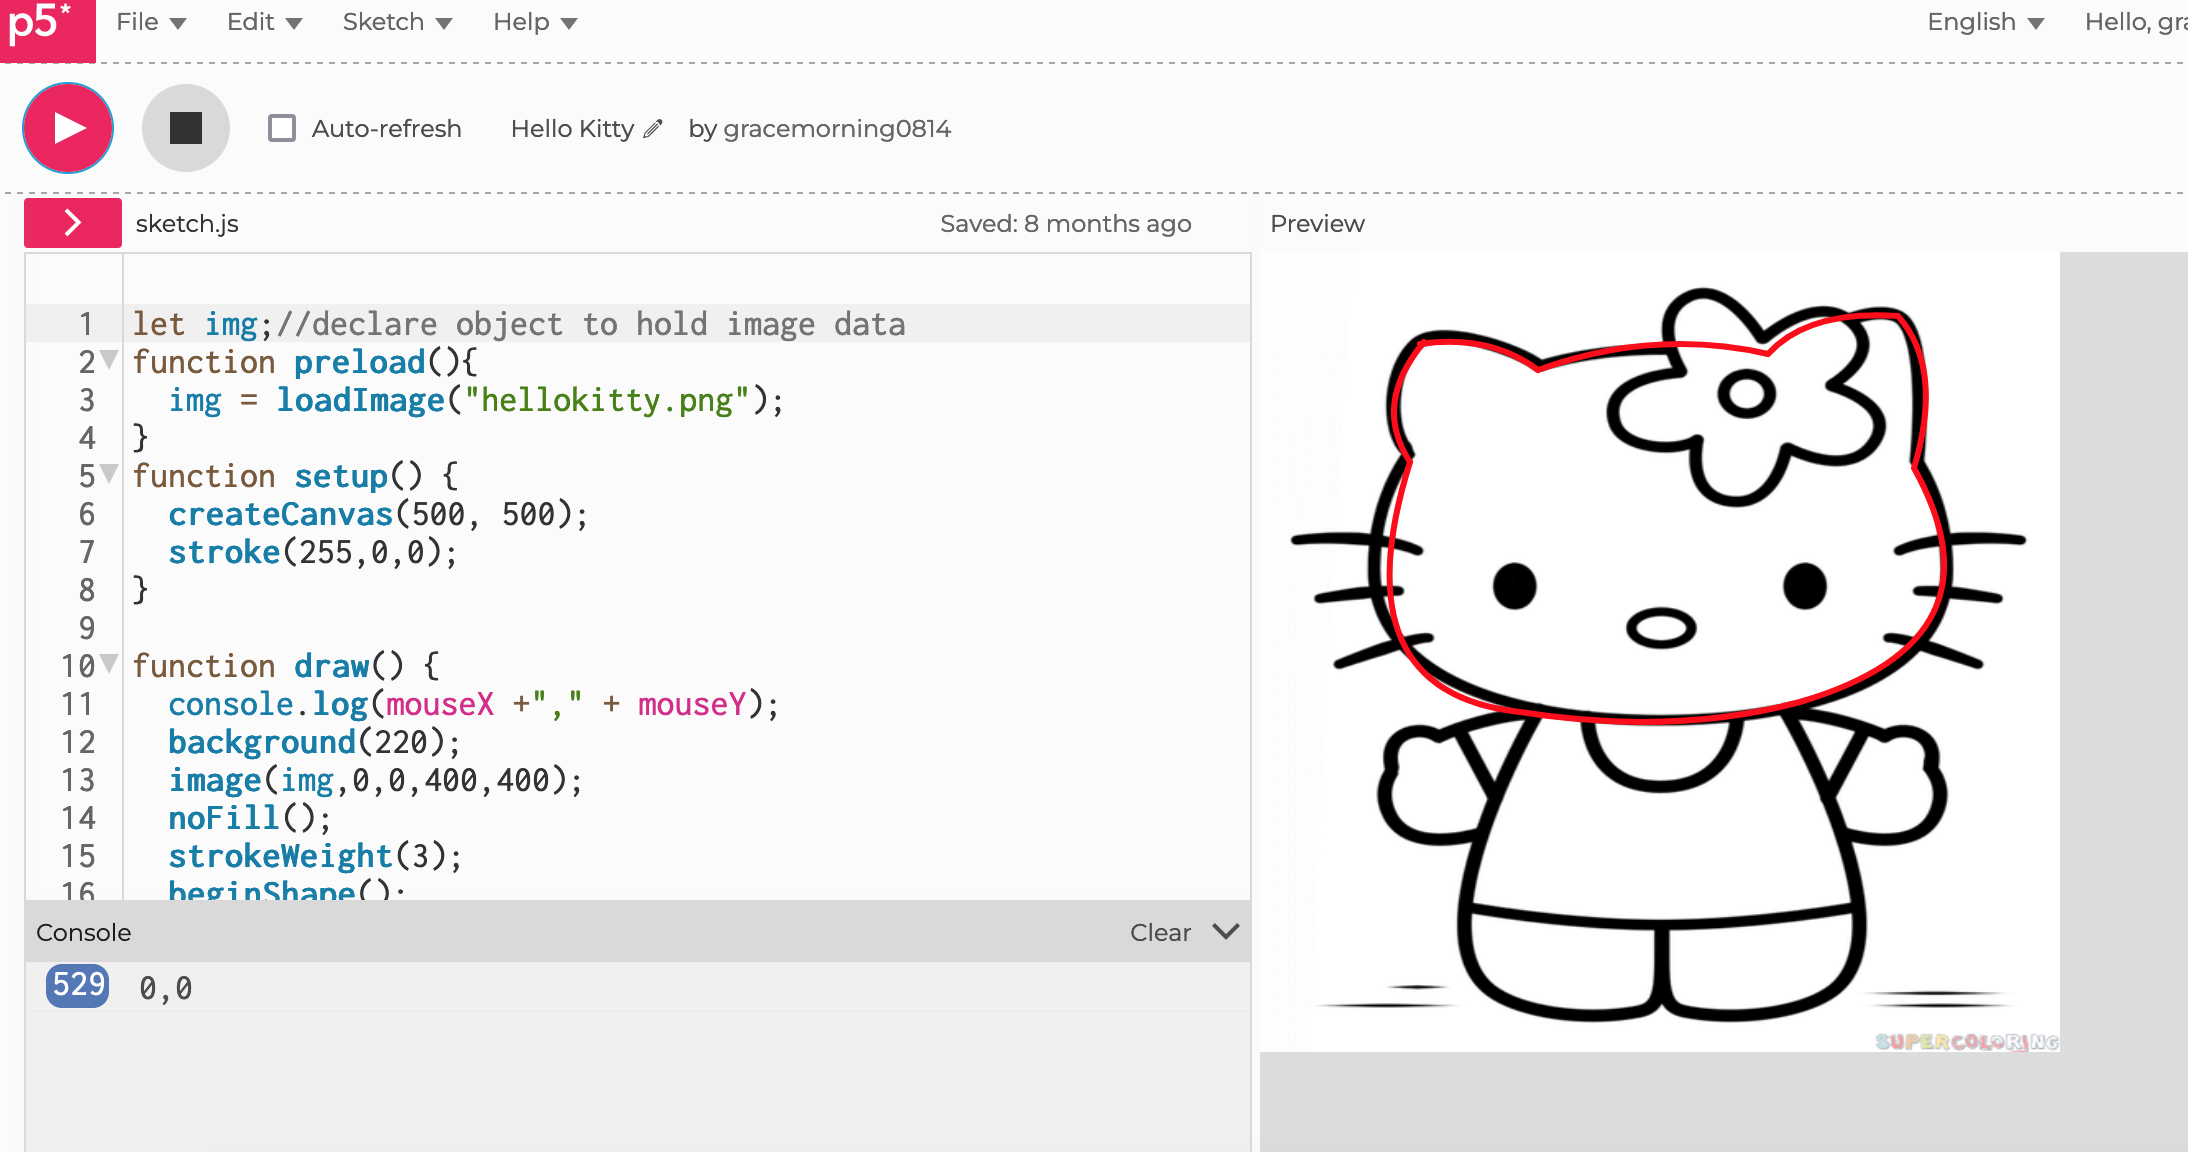Collapse the console with chevron icon
The height and width of the screenshot is (1152, 2188).
1226,932
